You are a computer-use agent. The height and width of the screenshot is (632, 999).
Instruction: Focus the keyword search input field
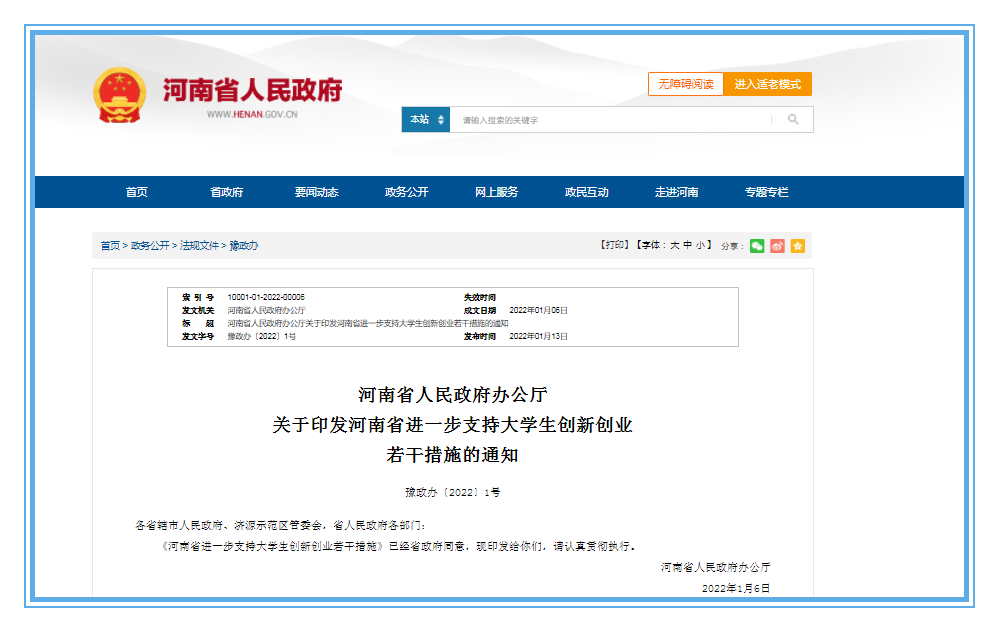point(610,120)
